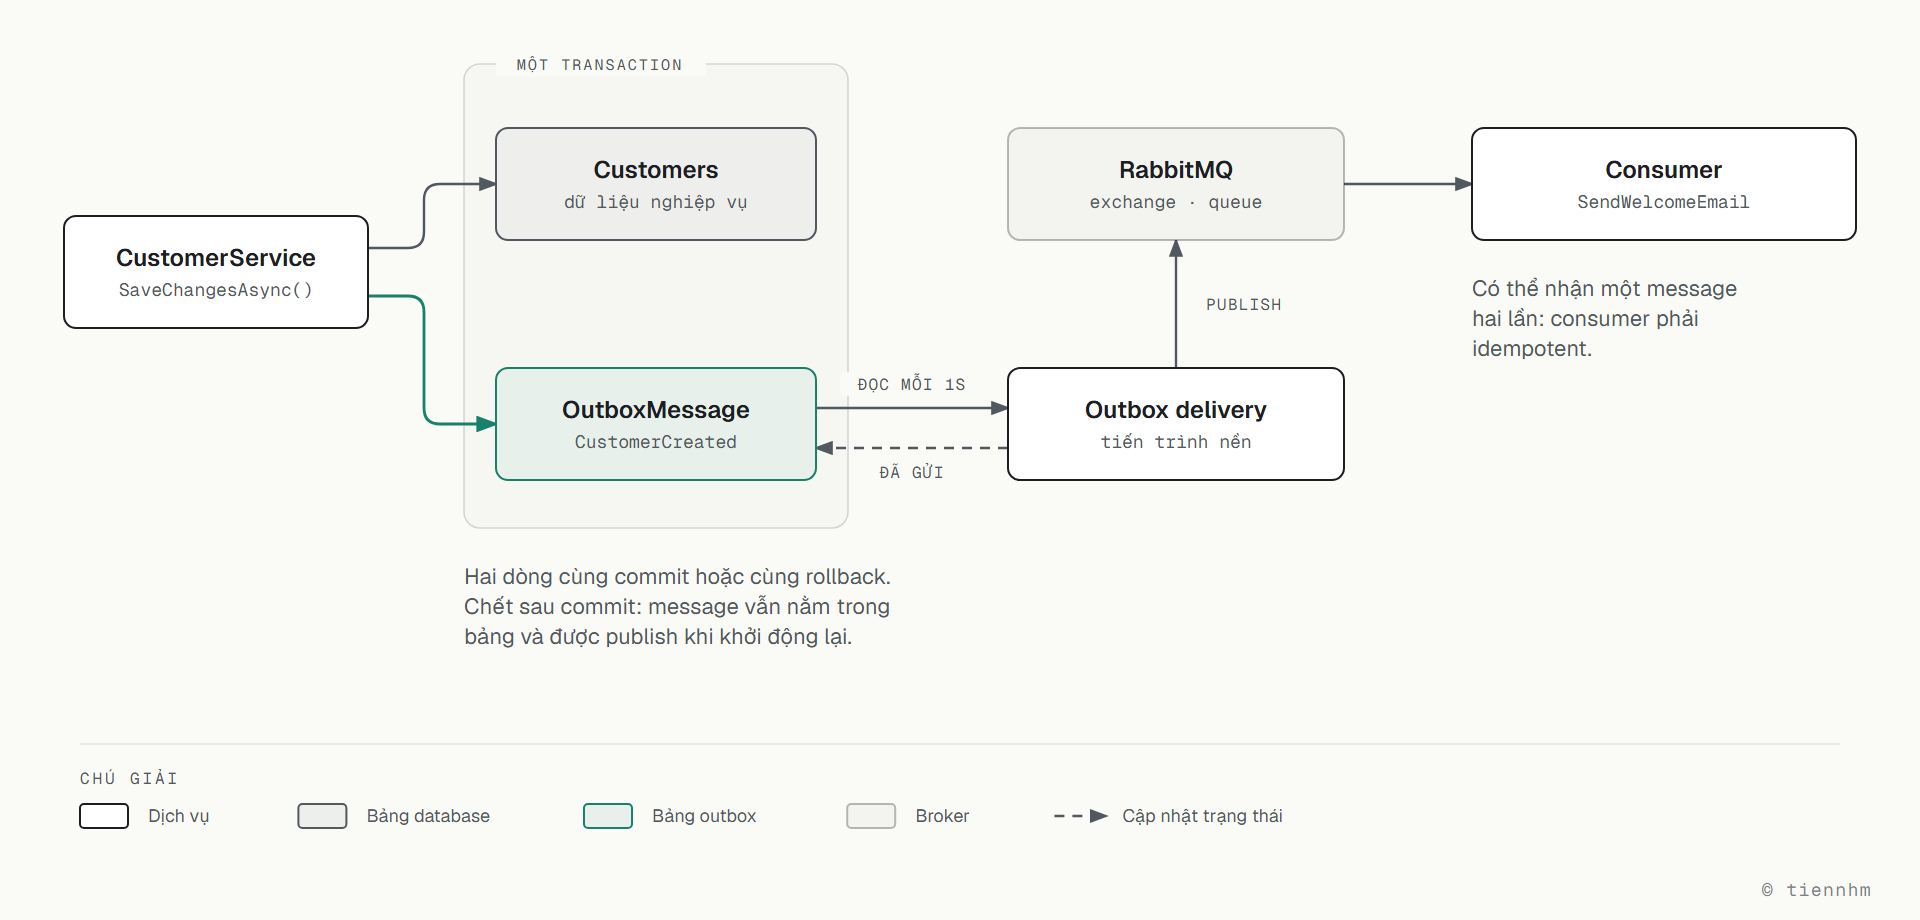The image size is (1920, 920).
Task: Click the OutboxMessage table box
Action: pyautogui.click(x=656, y=424)
